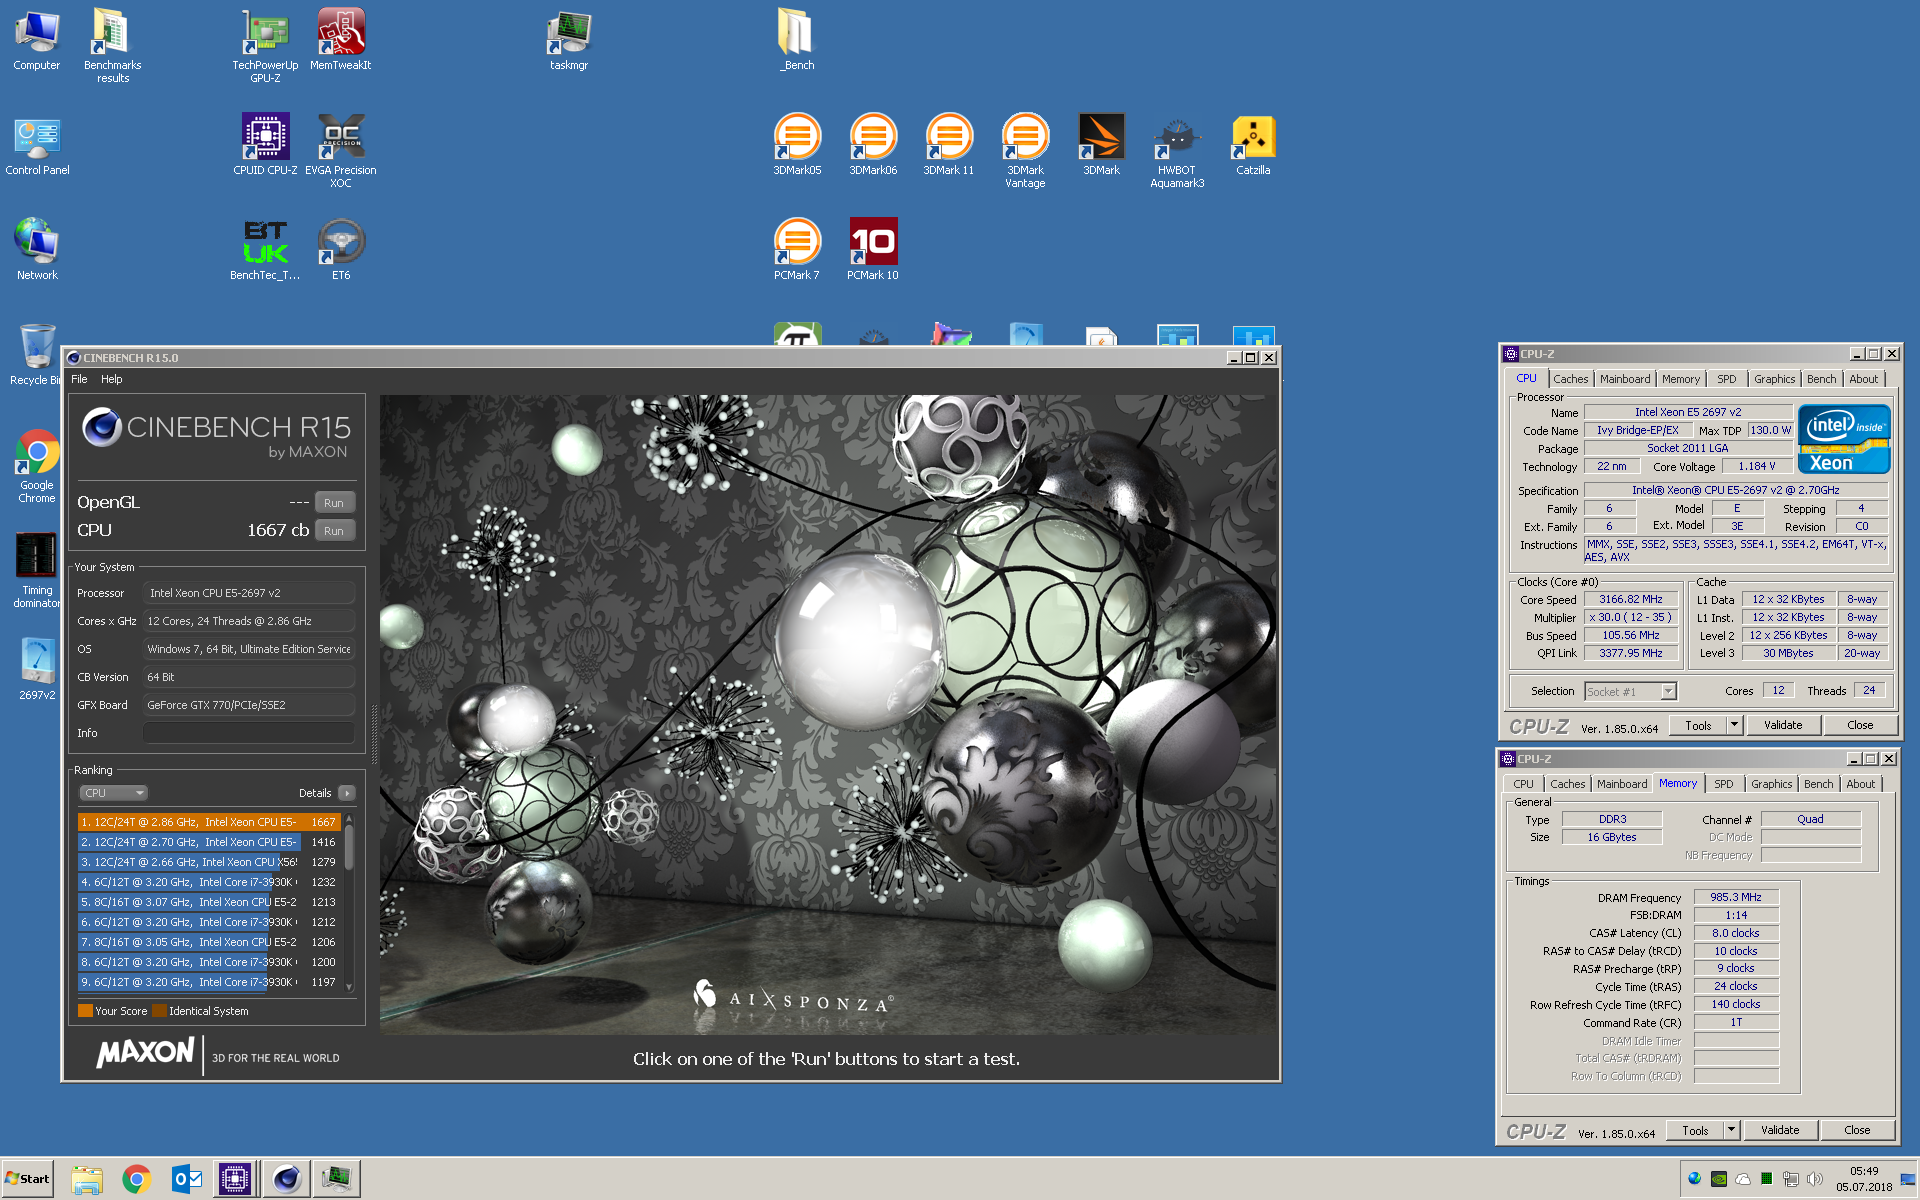
Task: Launch CPUID CPU-Z desktop shortcut
Action: 265,145
